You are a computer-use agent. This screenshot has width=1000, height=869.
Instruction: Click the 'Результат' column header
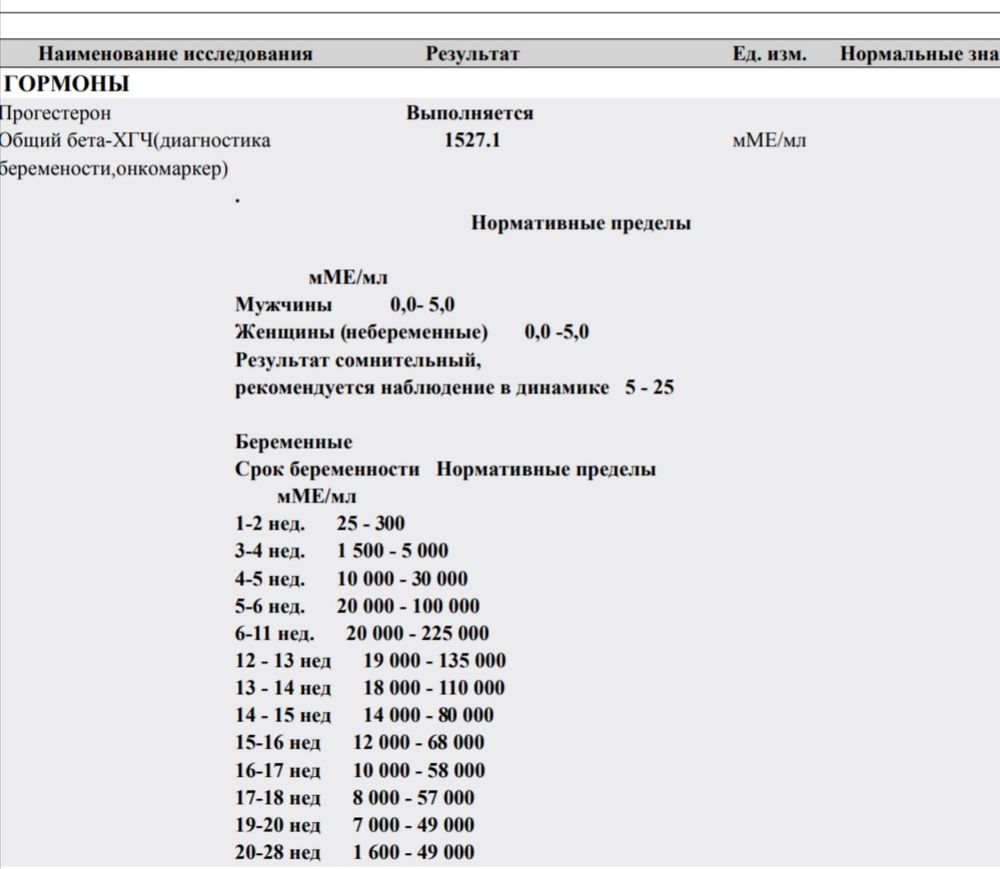click(472, 54)
